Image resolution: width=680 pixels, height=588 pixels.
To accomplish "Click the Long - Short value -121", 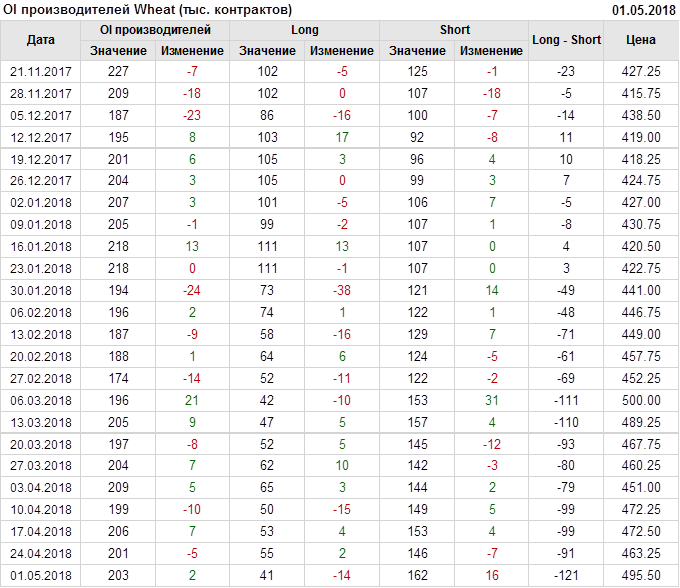I will [x=566, y=576].
